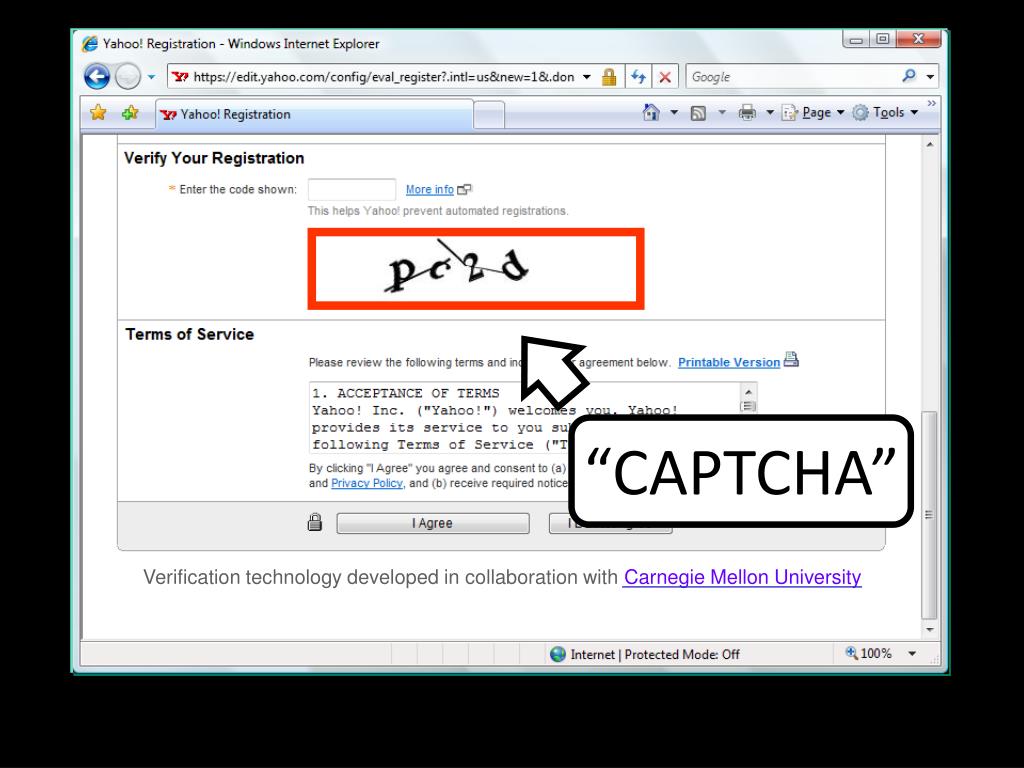This screenshot has width=1024, height=768.
Task: Open the Favorites Center star icon
Action: tap(98, 113)
